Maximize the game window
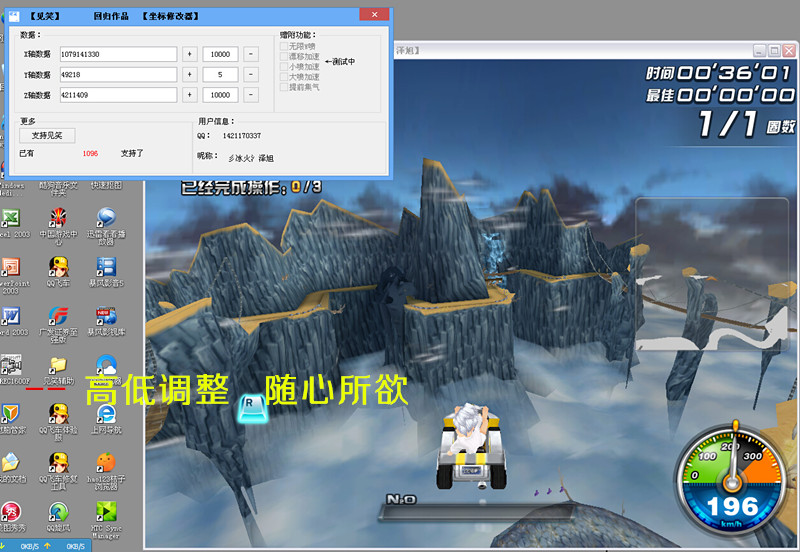This screenshot has width=800, height=552. pyautogui.click(x=774, y=51)
